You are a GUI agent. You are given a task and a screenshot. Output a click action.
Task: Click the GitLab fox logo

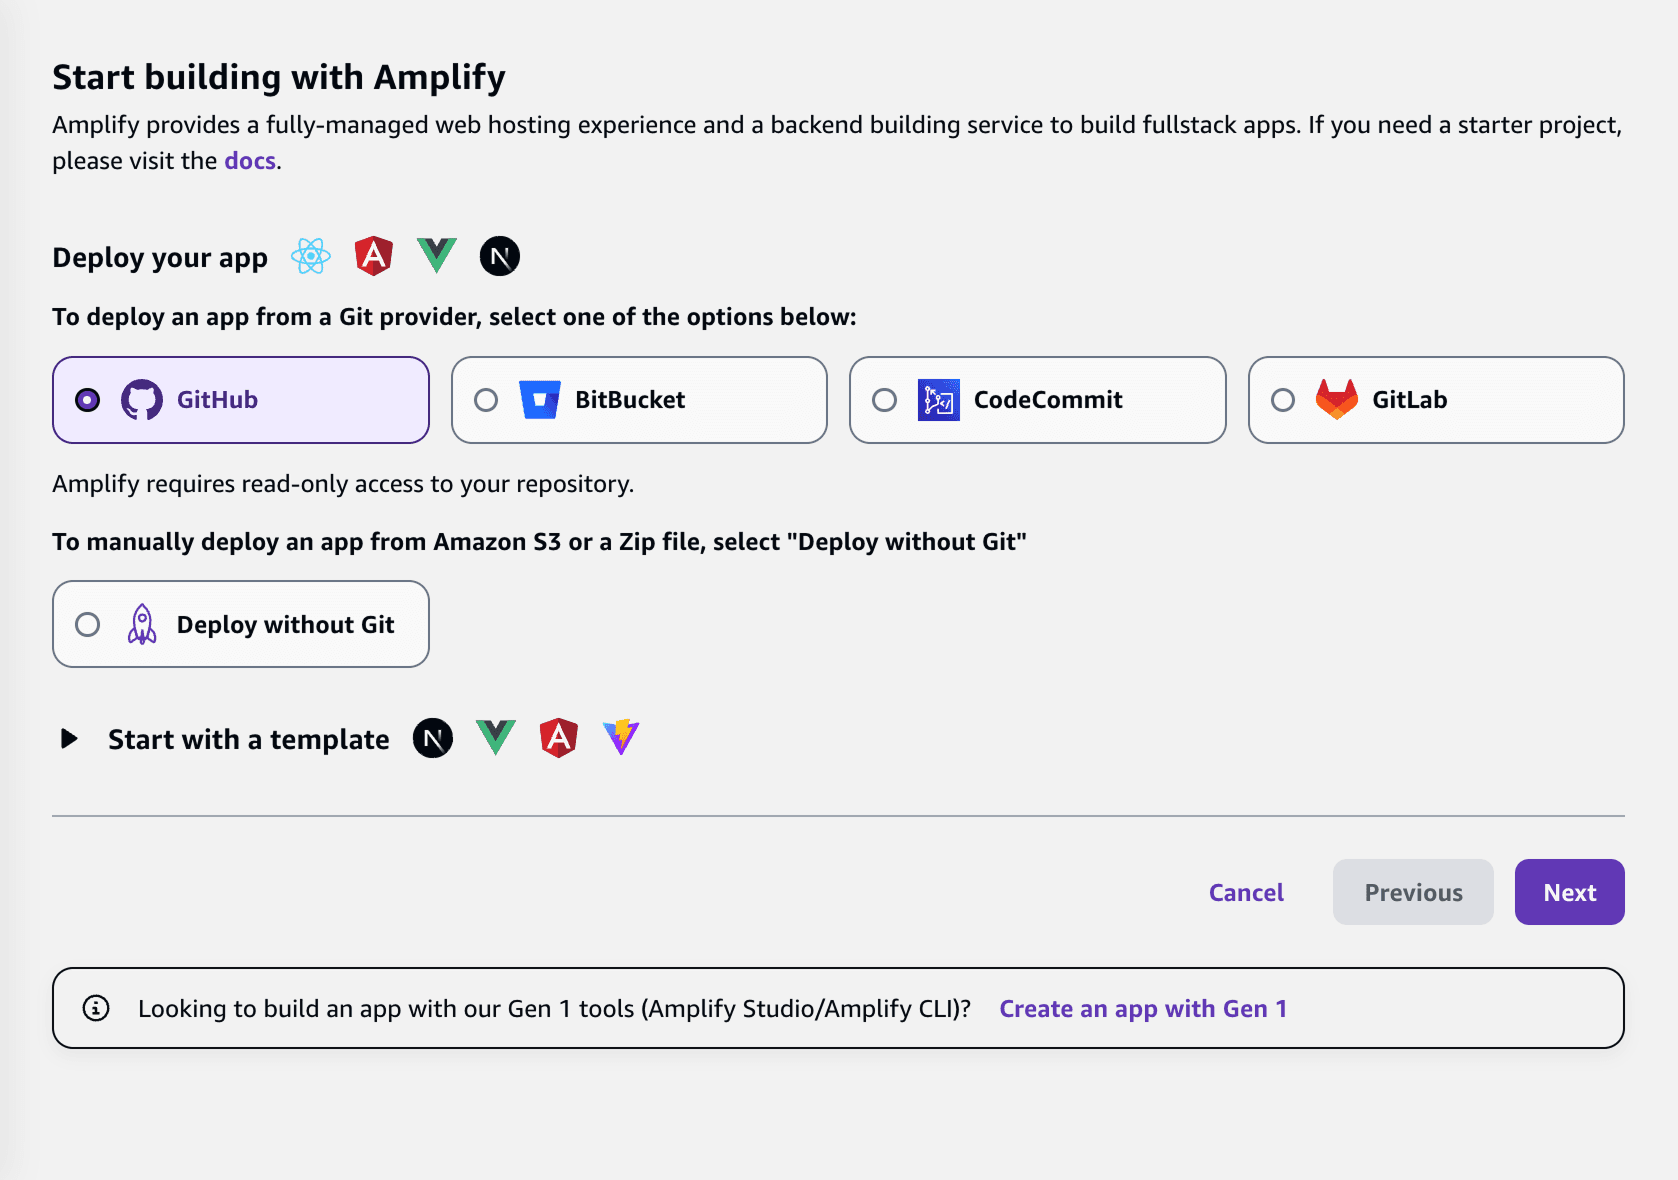coord(1337,400)
